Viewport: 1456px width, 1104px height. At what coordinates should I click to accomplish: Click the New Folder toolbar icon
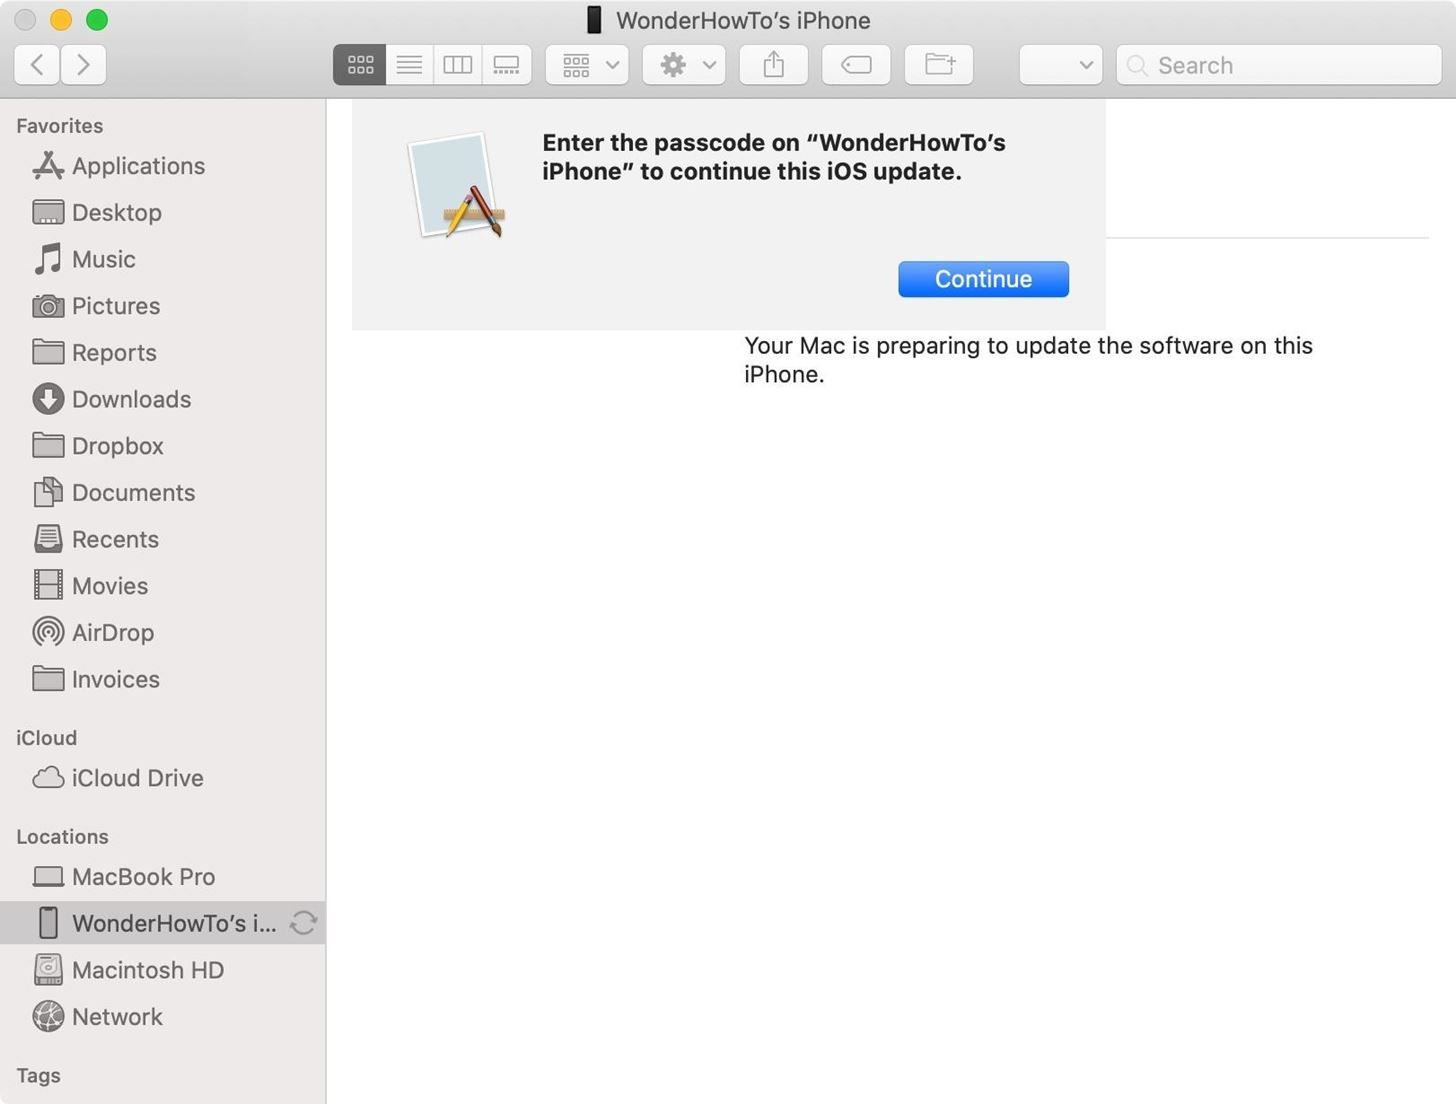coord(939,65)
